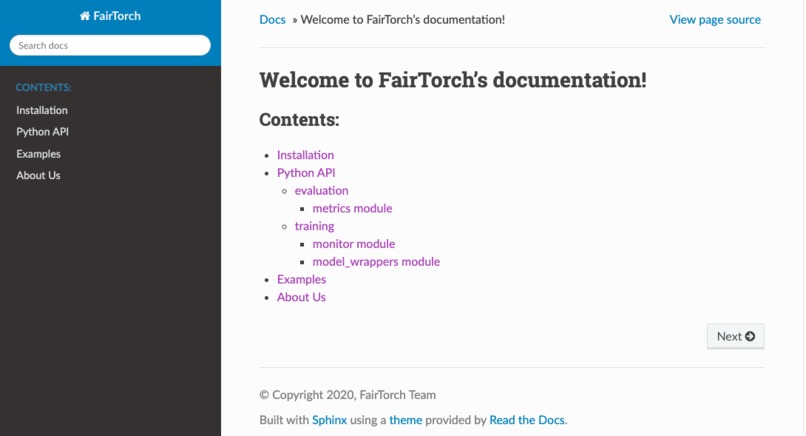Go to the next page with Next button
The height and width of the screenshot is (436, 806).
[736, 336]
